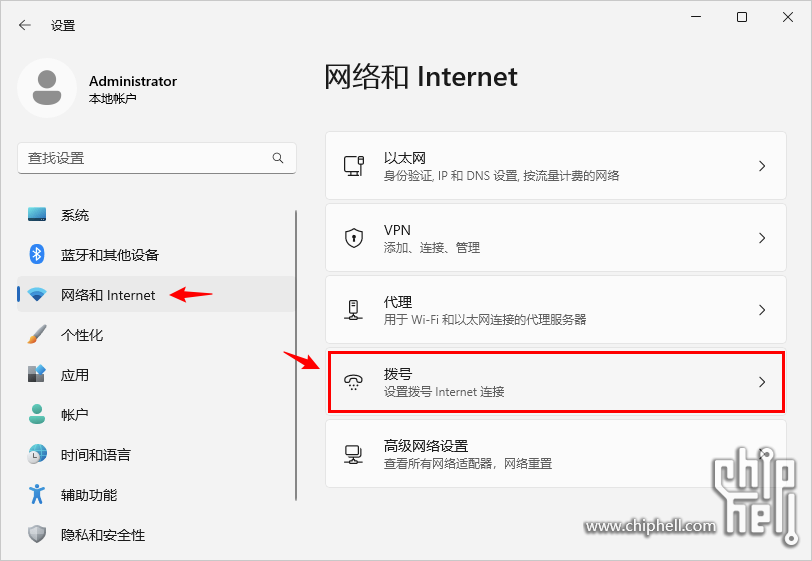Viewport: 812px width, 561px height.
Task: Open 系统 settings category
Action: (x=157, y=214)
